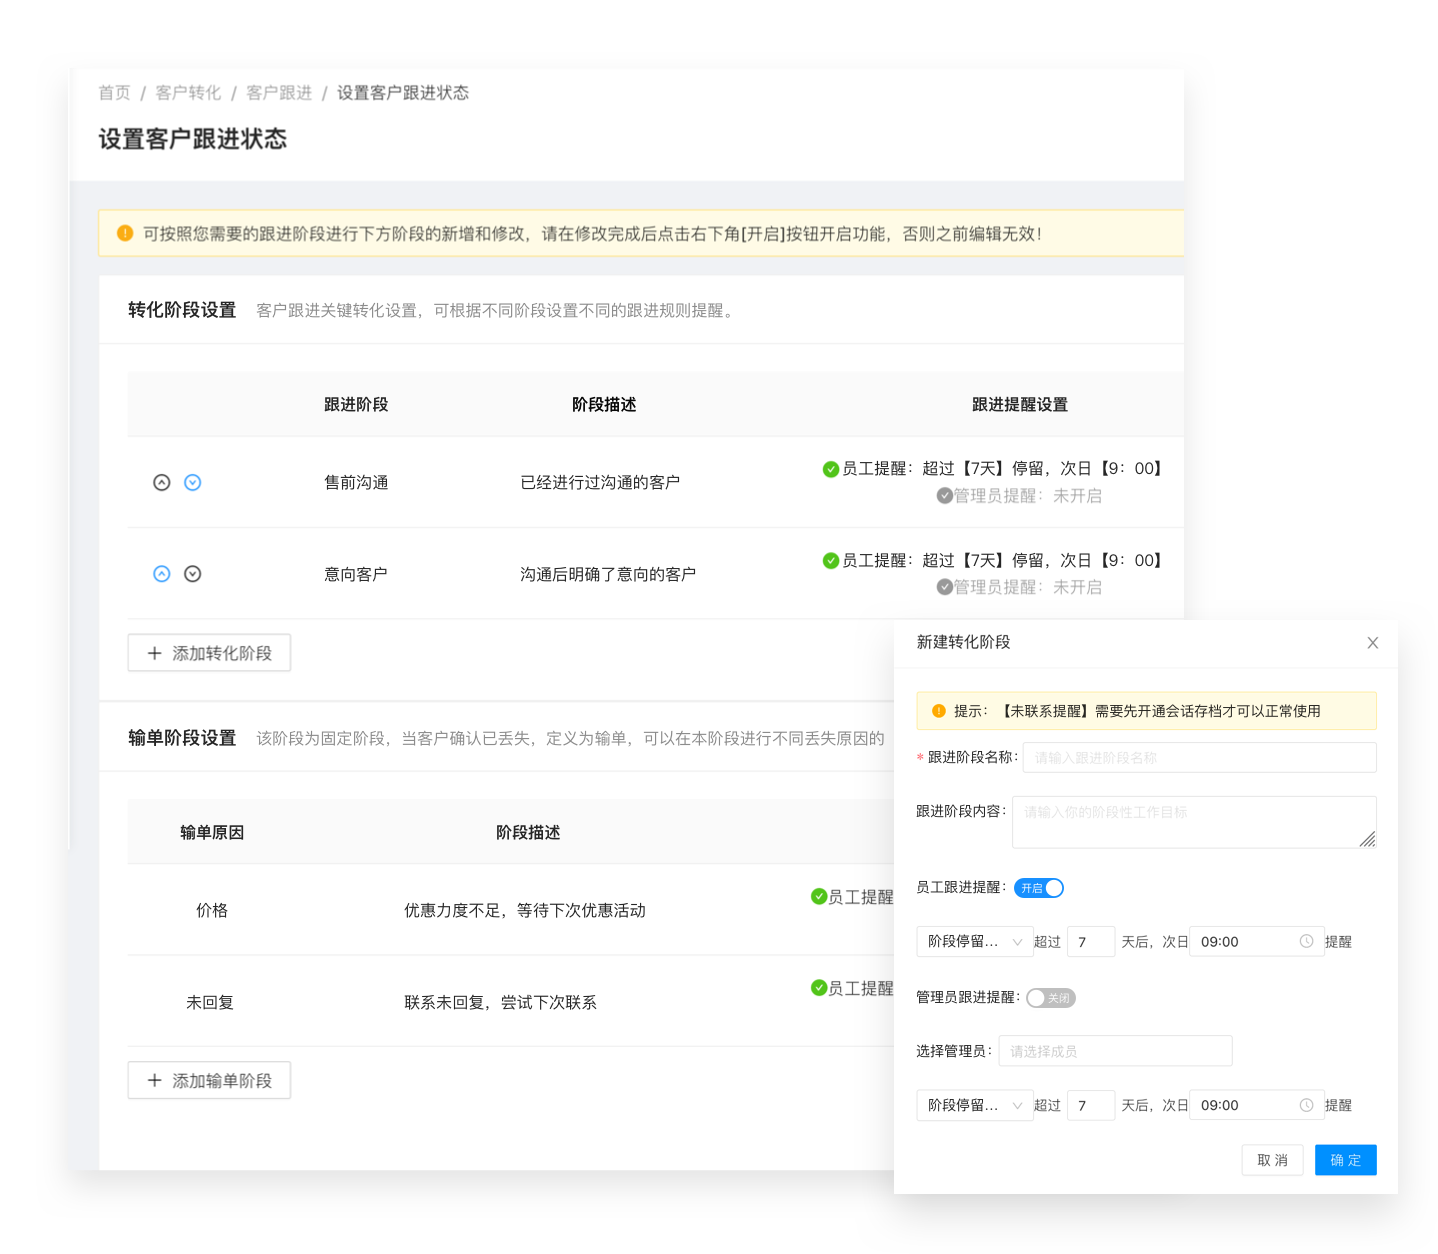Viewport: 1438px width, 1254px height.
Task: Focus the 跟进阶段名称 input field
Action: coord(1199,757)
